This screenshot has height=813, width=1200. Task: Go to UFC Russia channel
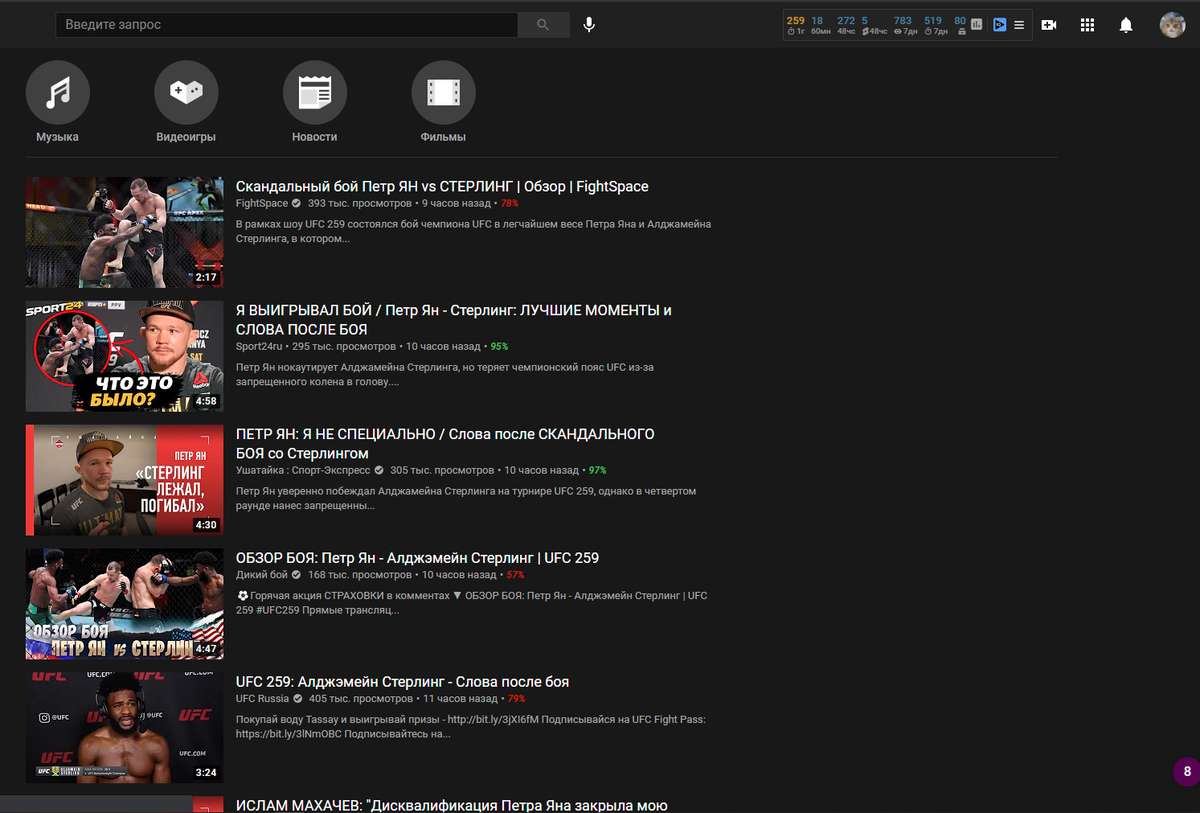[262, 699]
